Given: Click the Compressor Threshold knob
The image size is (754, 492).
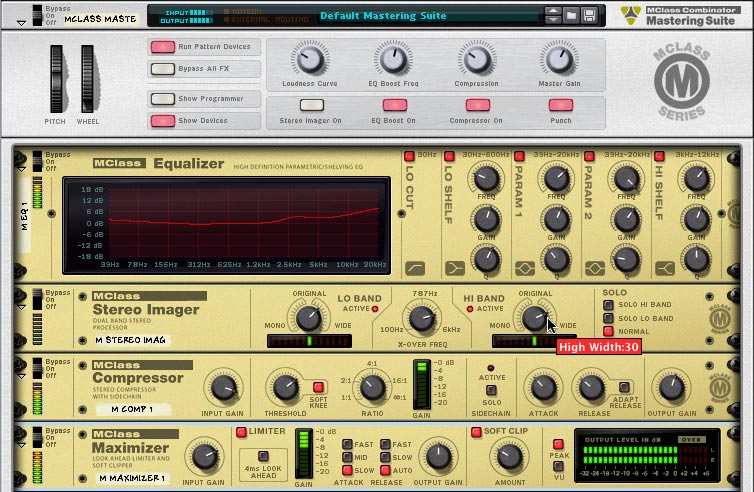Looking at the screenshot, I should [x=285, y=388].
